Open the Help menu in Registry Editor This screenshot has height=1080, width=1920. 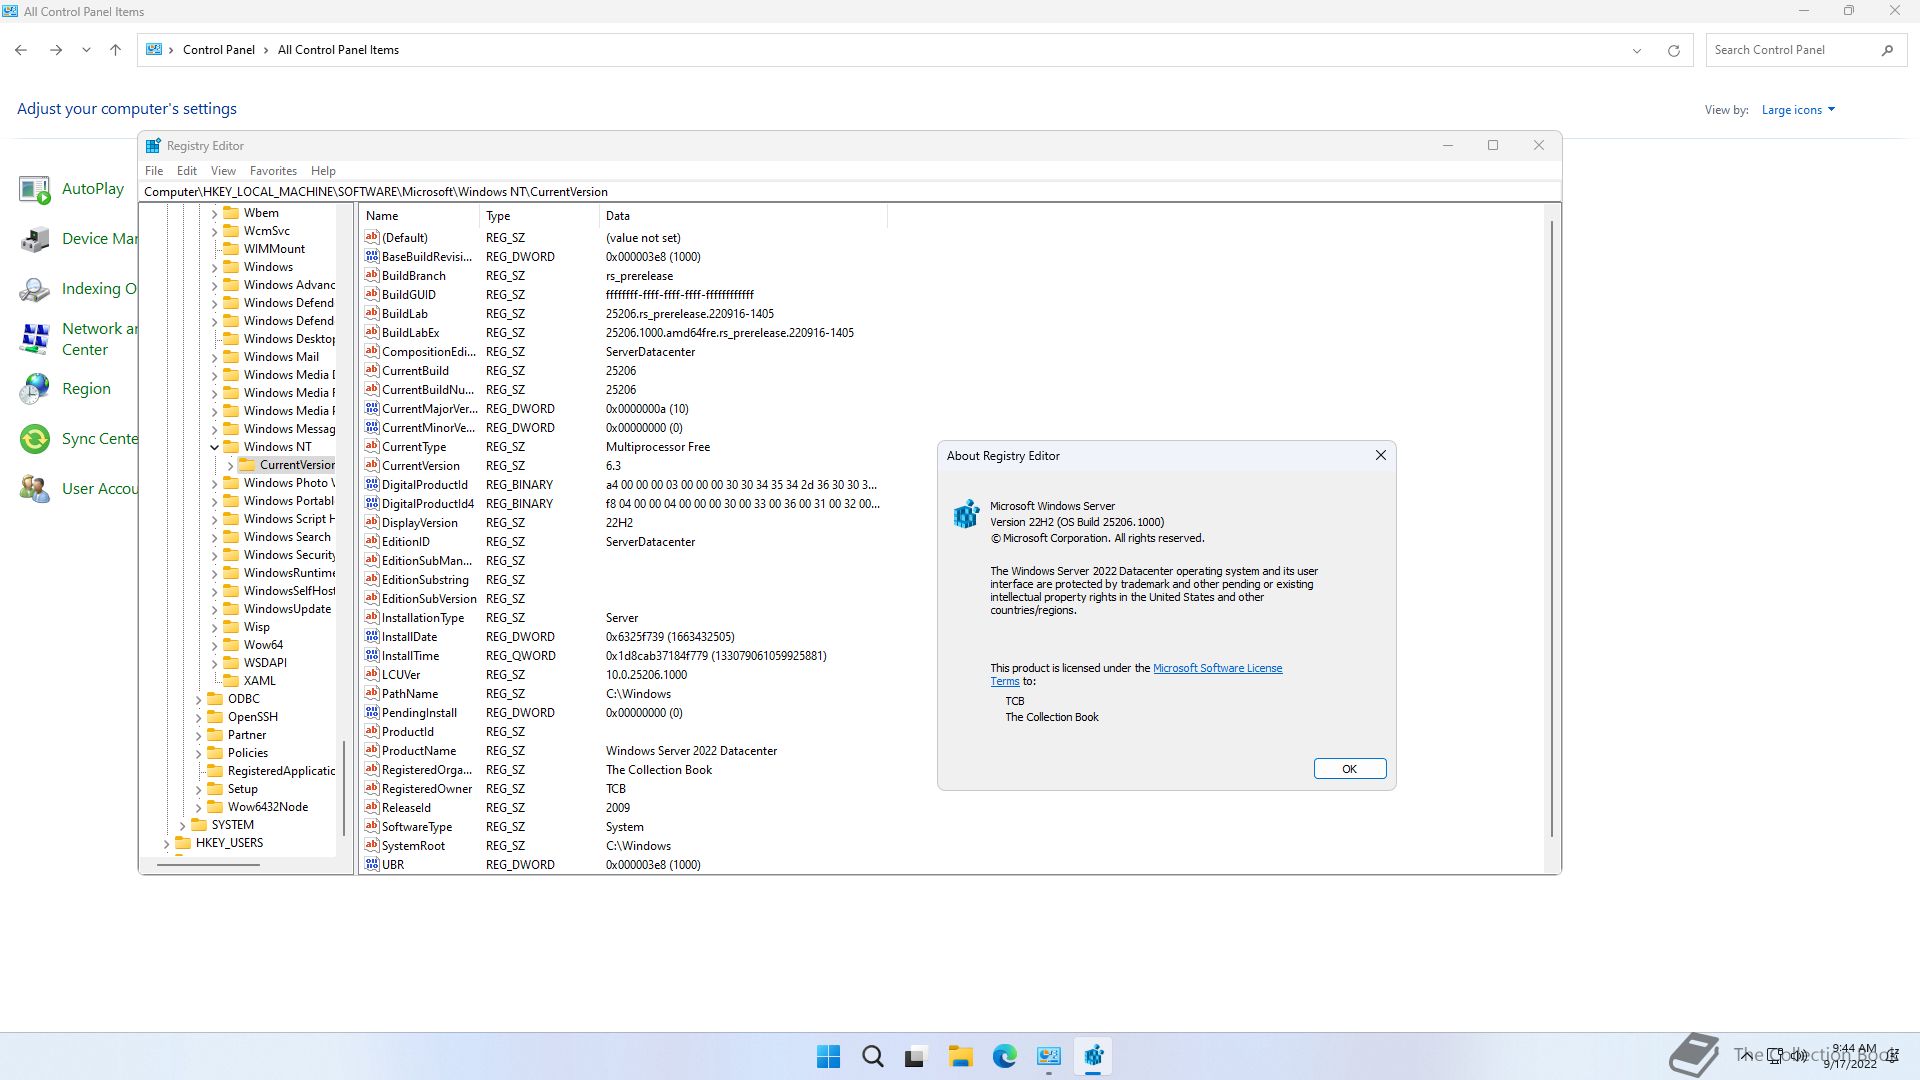pyautogui.click(x=323, y=171)
